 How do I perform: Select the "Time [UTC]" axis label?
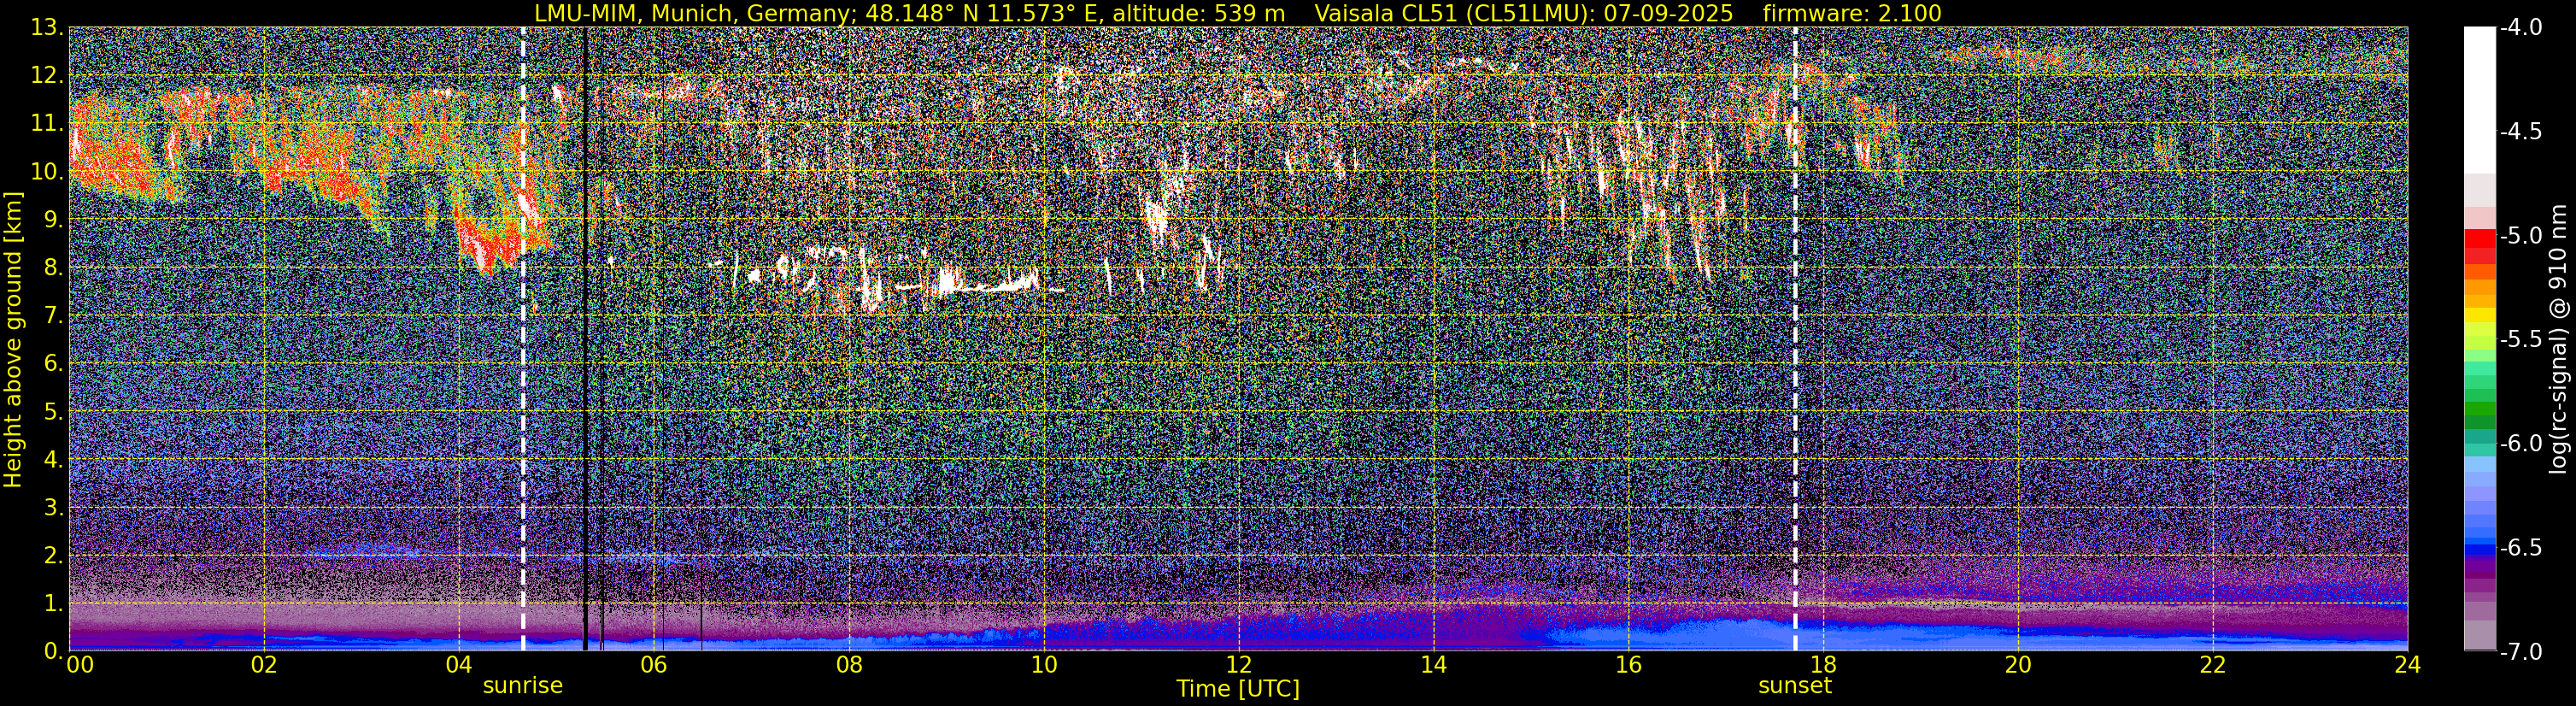click(1238, 689)
